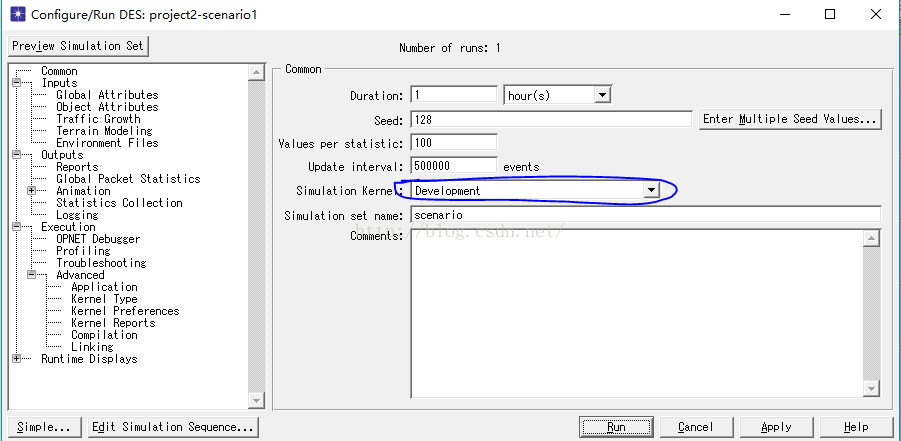
Task: Collapse the Execution tree node
Action: point(16,227)
